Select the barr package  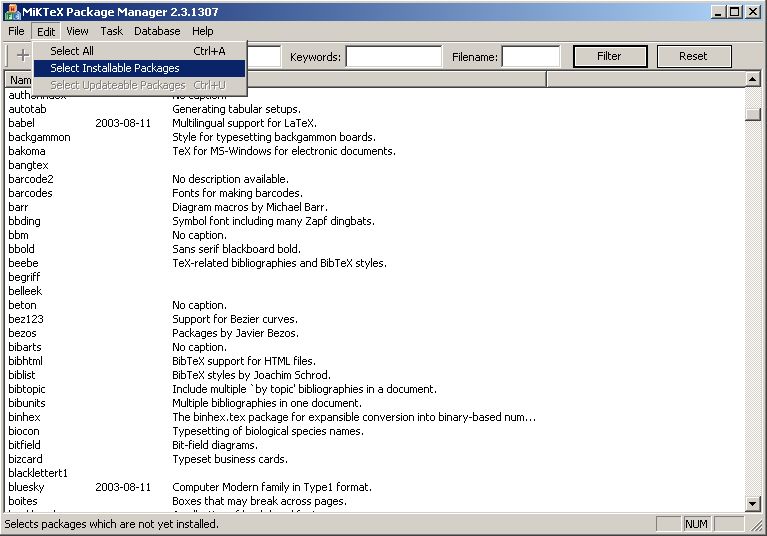[x=18, y=207]
